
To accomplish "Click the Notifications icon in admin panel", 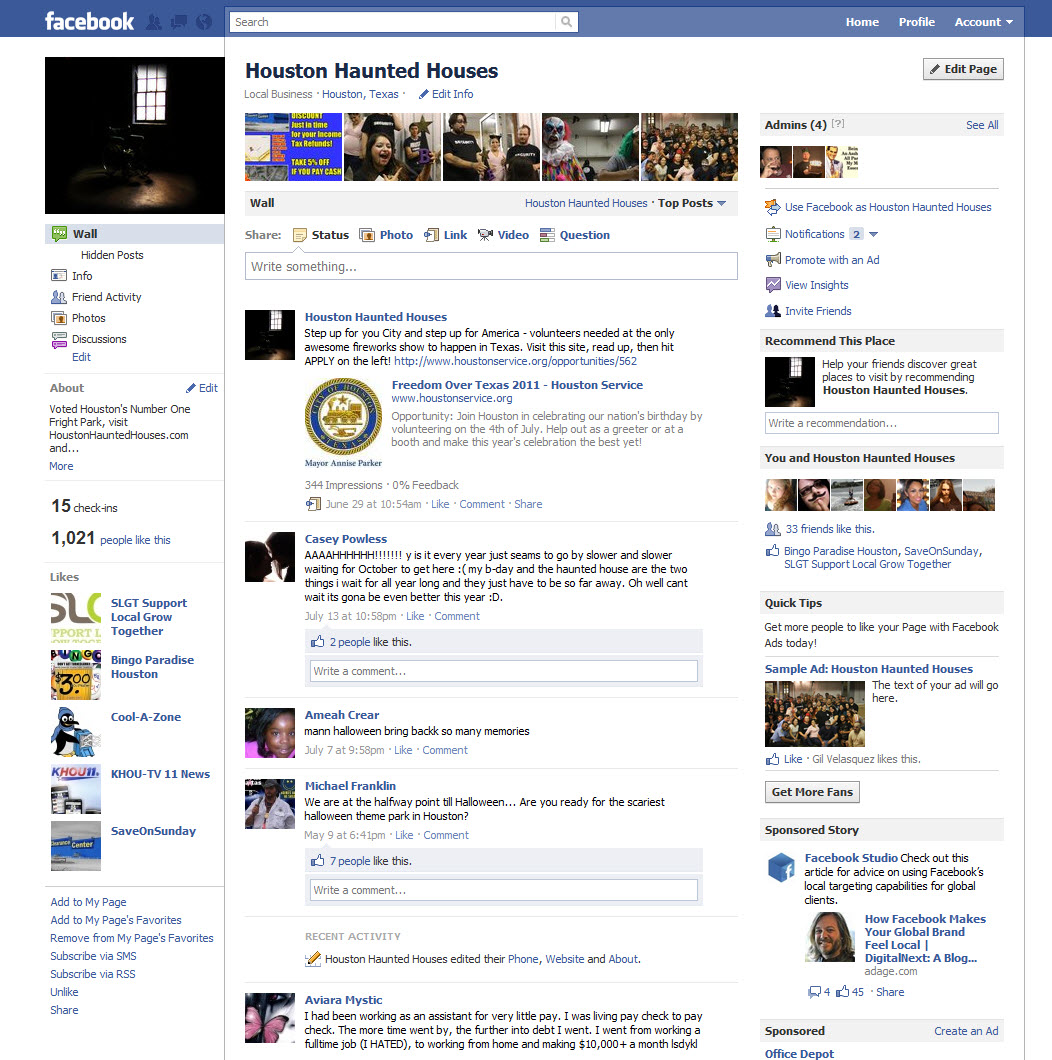I will pos(773,234).
